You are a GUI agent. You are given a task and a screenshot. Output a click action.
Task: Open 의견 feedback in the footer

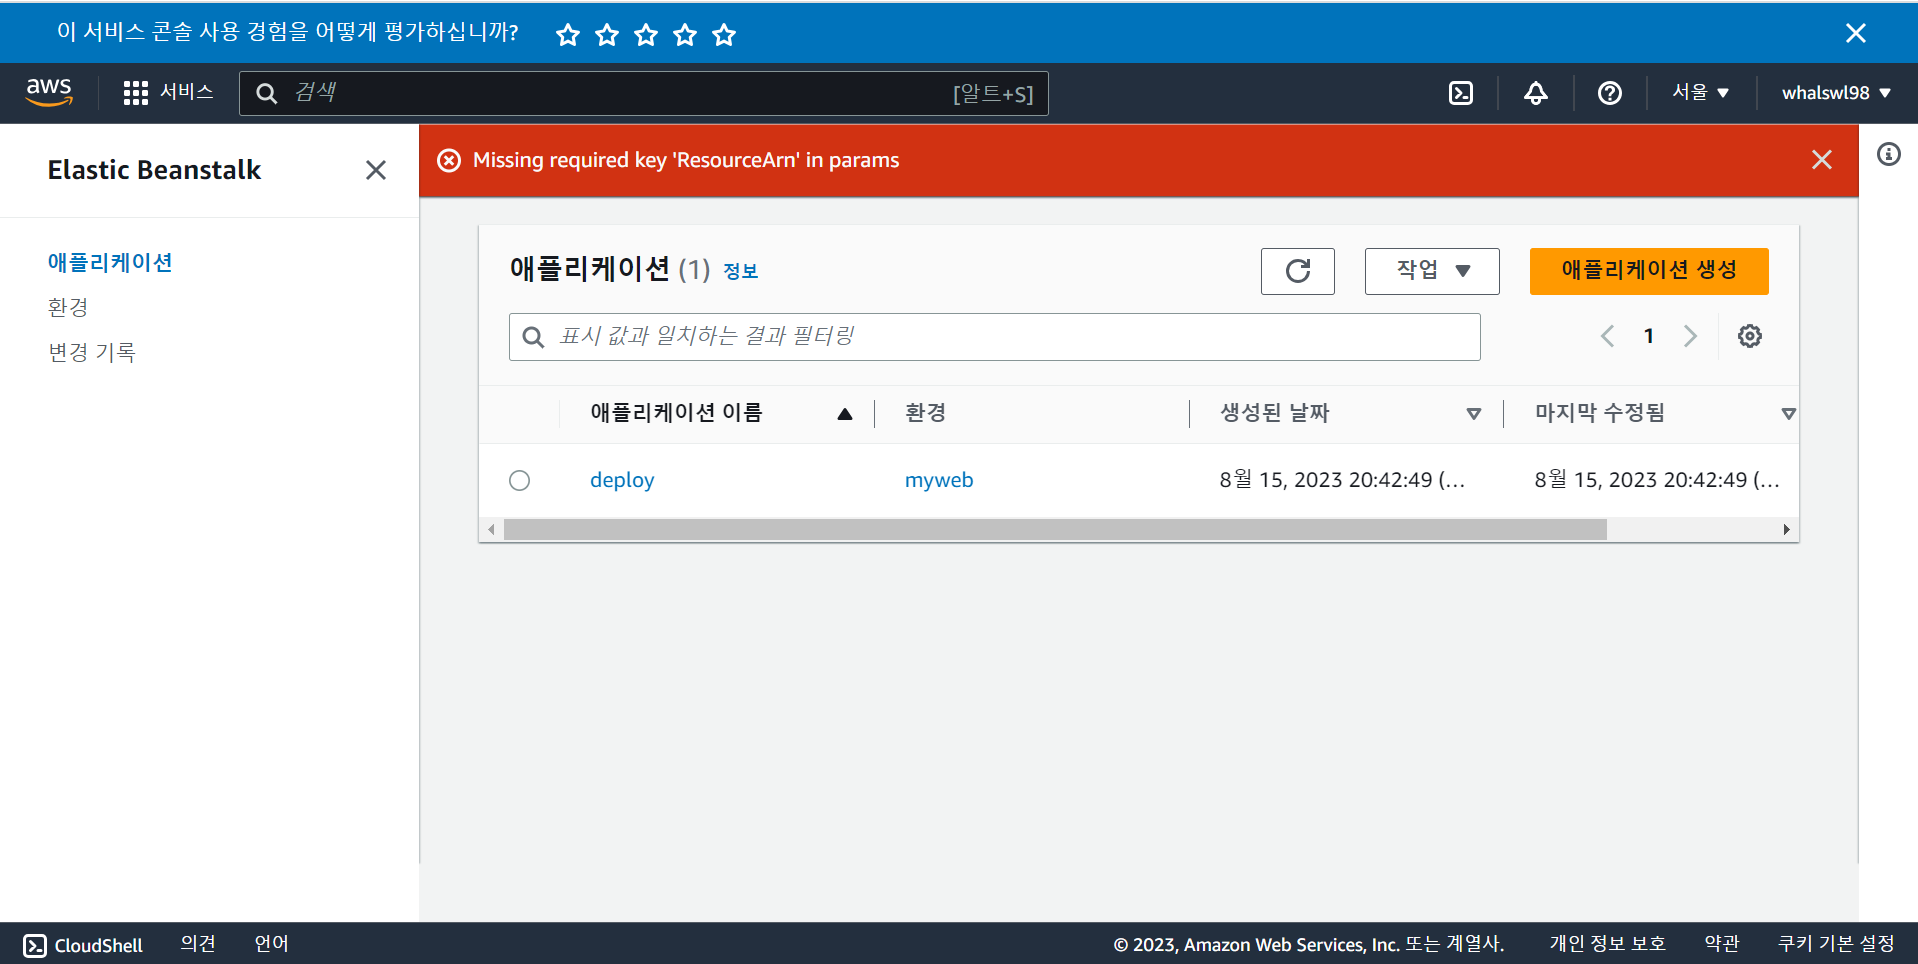(x=198, y=944)
